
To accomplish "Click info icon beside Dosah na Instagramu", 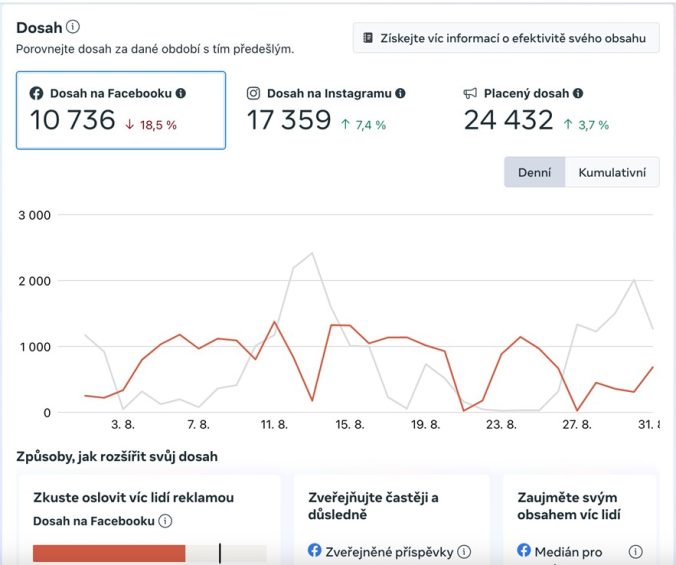I will click(400, 93).
